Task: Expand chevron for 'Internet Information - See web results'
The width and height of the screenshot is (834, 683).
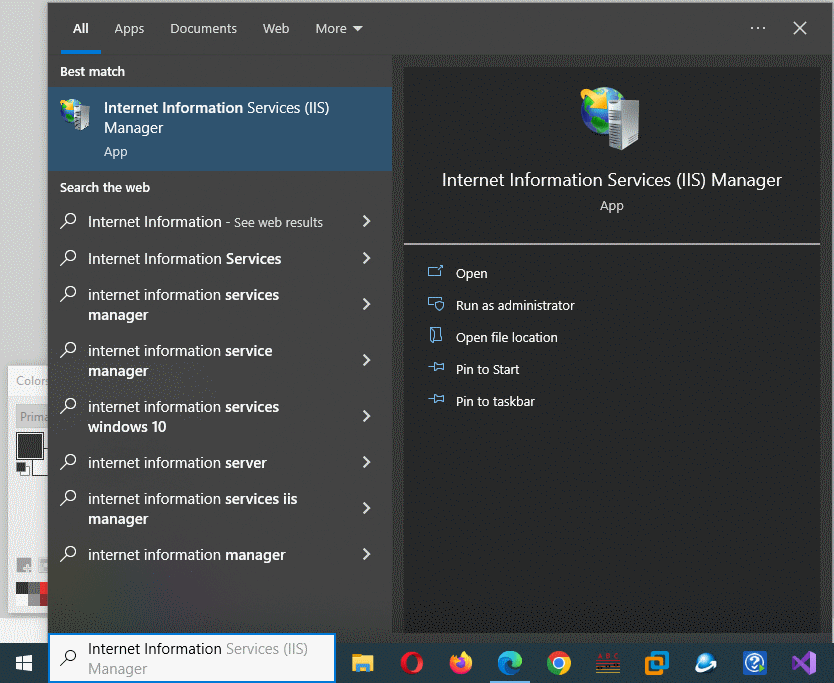Action: point(366,221)
